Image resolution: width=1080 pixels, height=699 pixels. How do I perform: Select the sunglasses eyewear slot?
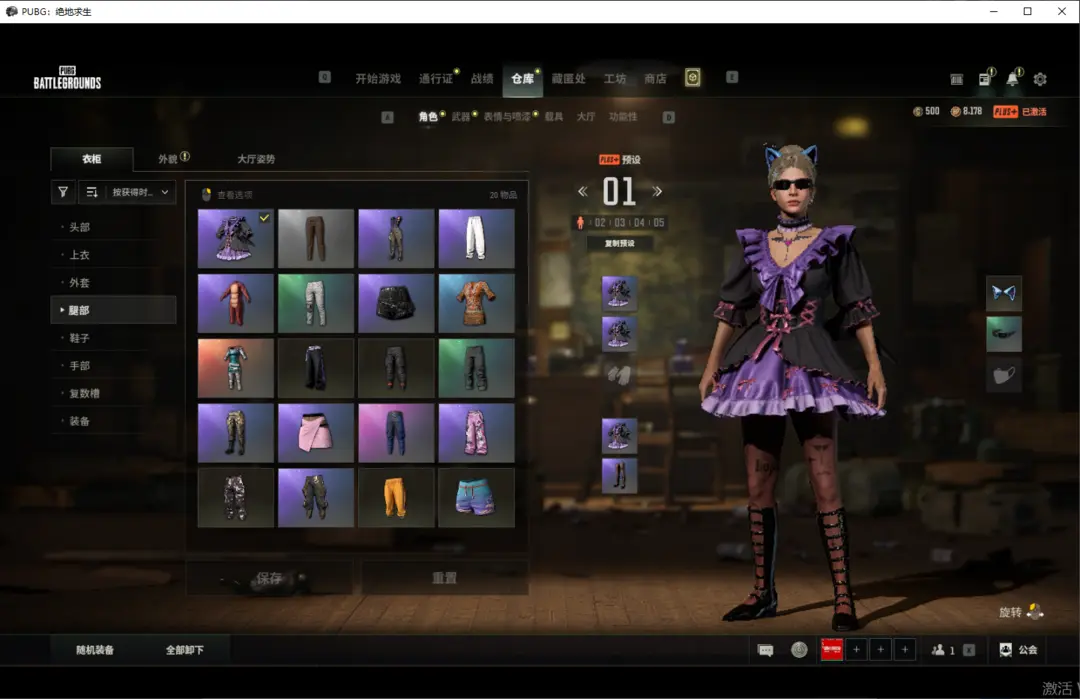click(1004, 335)
